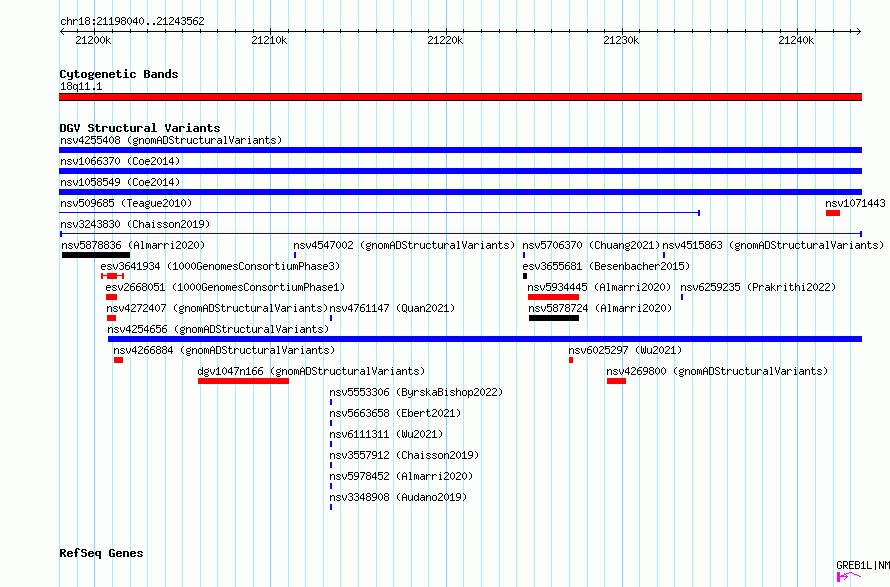Click the red dgv1047n166 variant bar

point(244,381)
